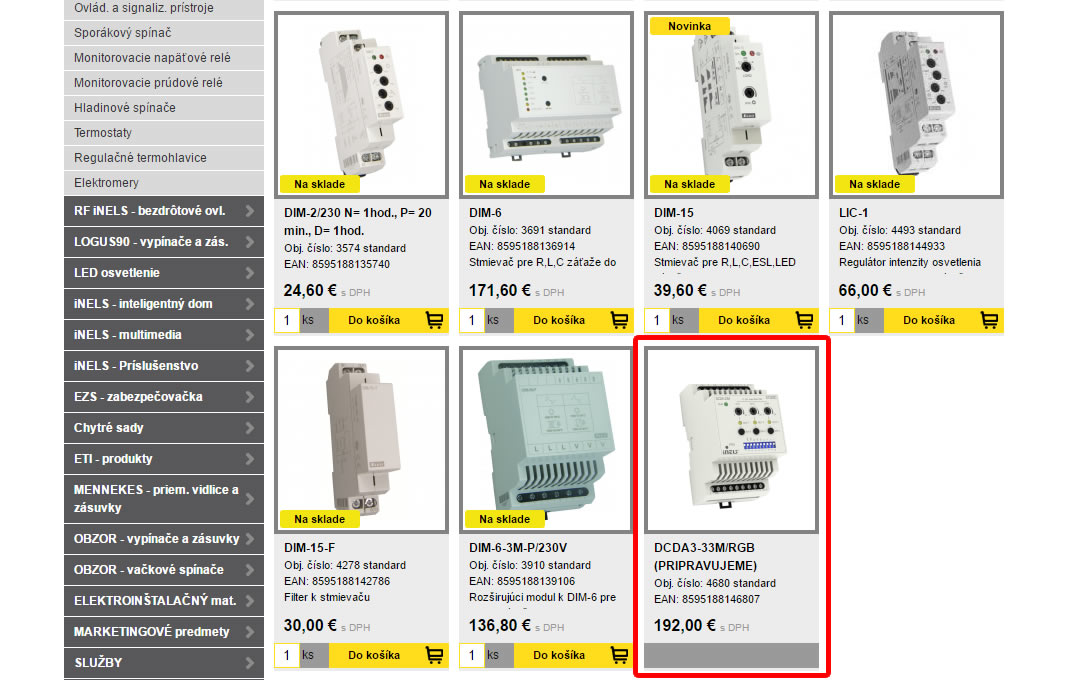Open DCDA3-33M/RGB product title link
Screen dimensions: 1078x680
point(705,557)
